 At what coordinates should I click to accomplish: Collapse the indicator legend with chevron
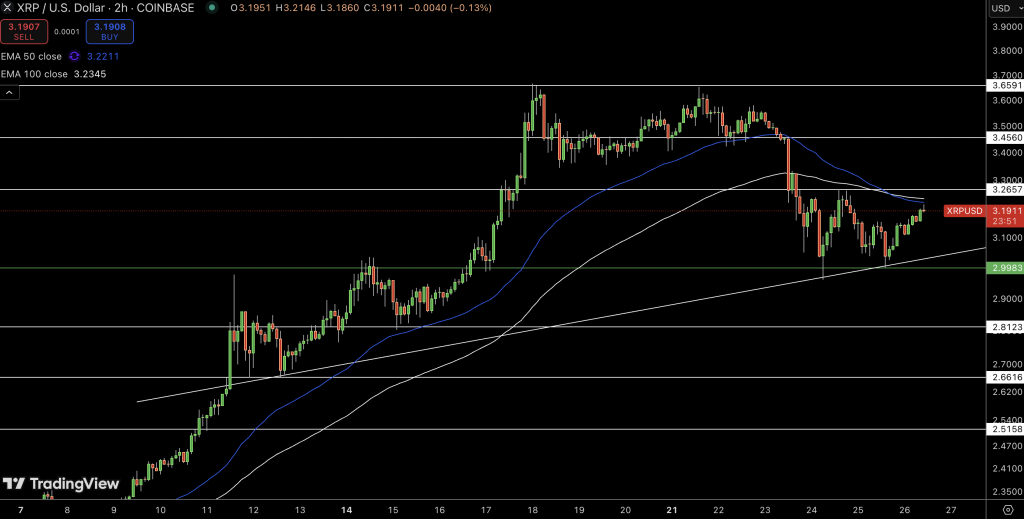[x=9, y=93]
